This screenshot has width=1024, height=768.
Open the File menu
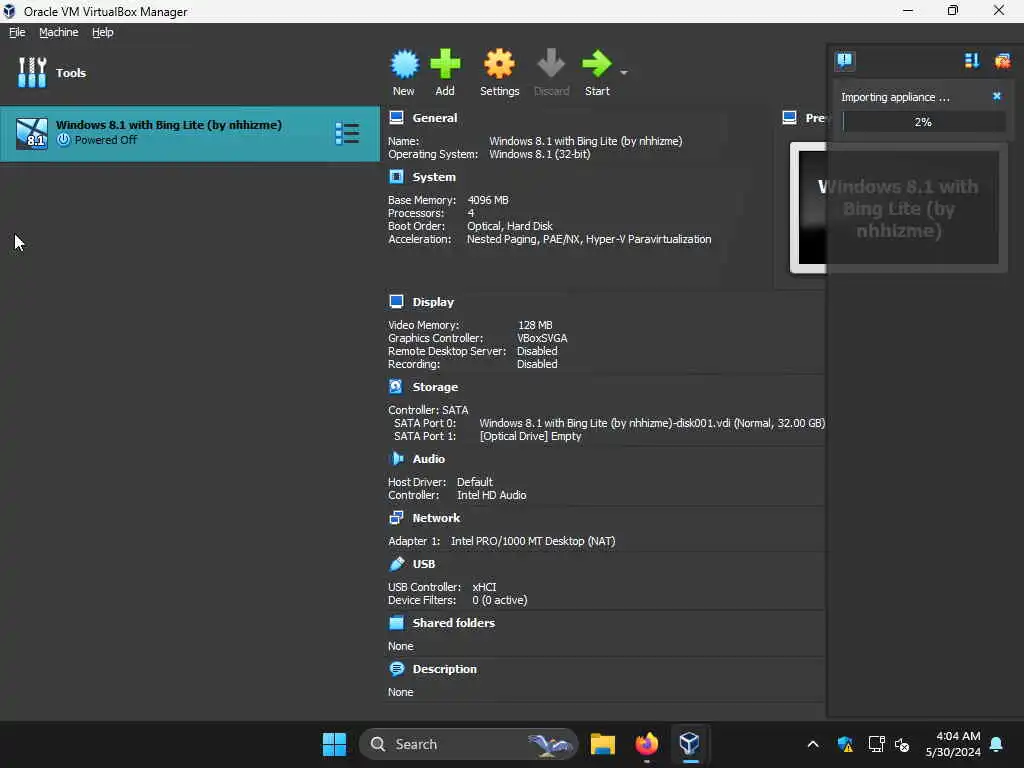pos(17,32)
